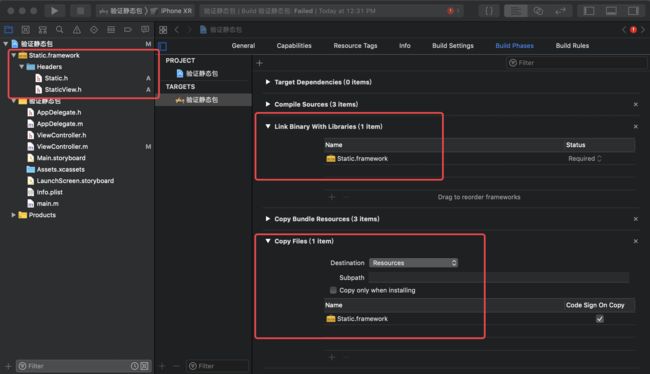Open the Destination Resources dropdown
The height and width of the screenshot is (374, 650).
click(413, 263)
